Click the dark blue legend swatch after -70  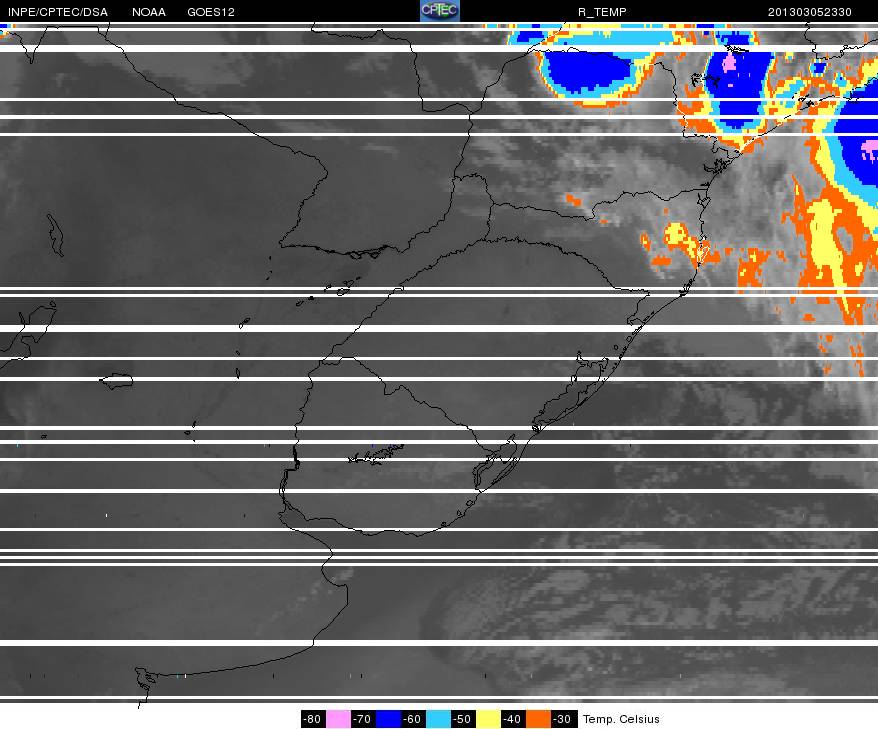388,719
